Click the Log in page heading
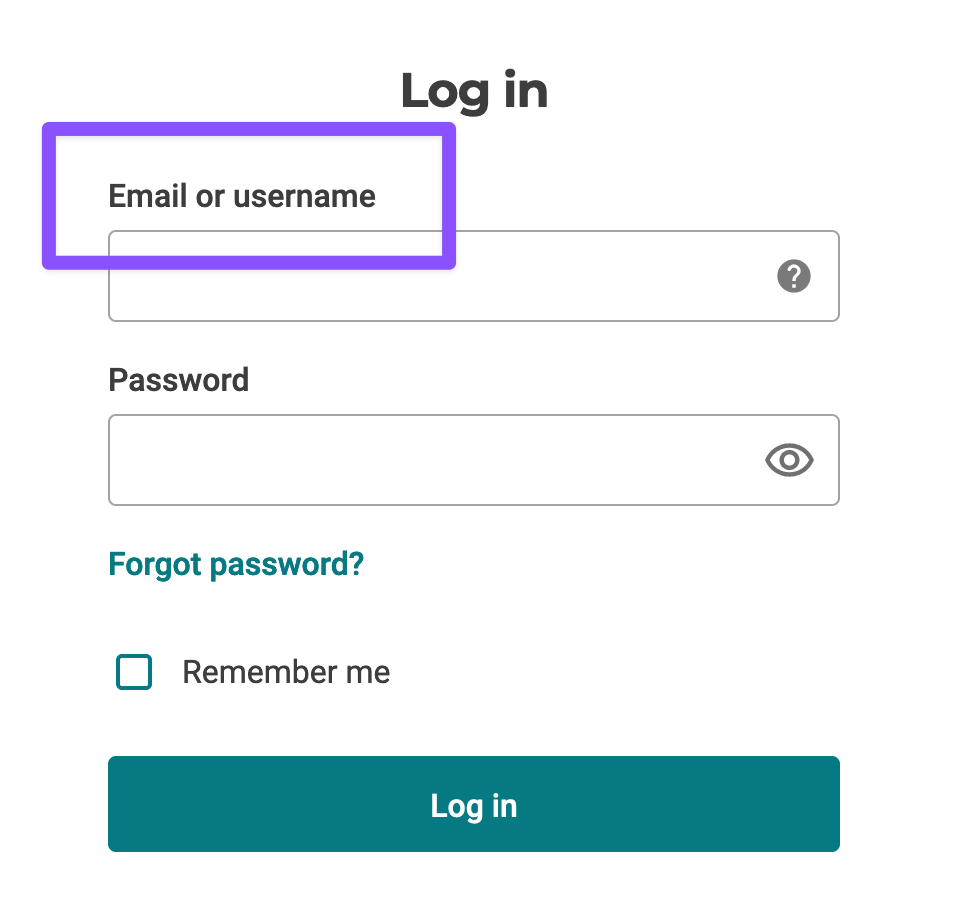Screen dimensions: 968x918 474,91
